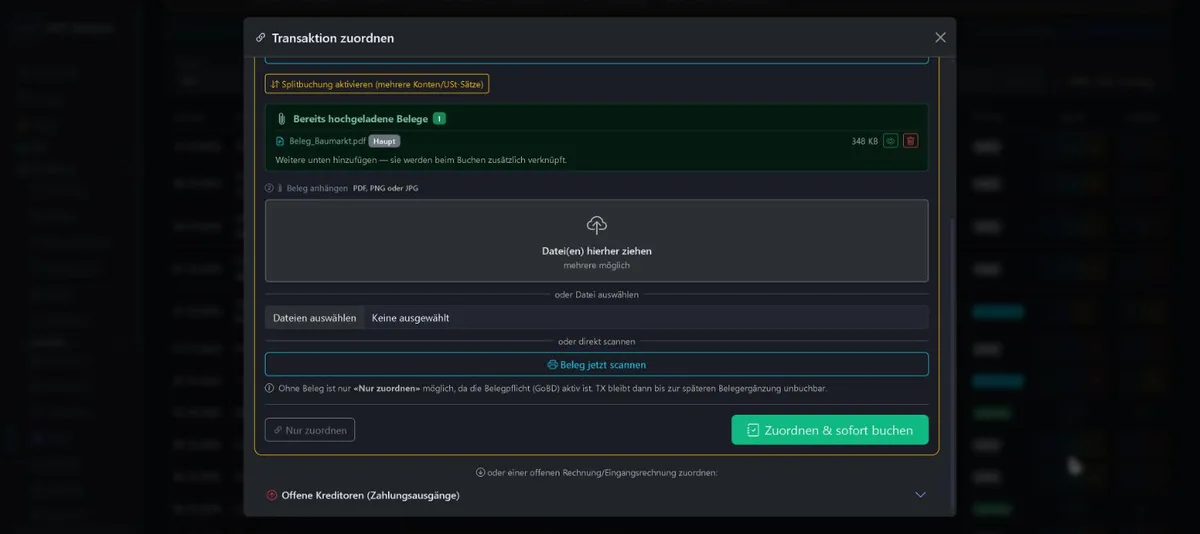Viewport: 1200px width, 534px height.
Task: Preview Beleg_Baumarkt.pdf with eye icon
Action: click(x=890, y=141)
